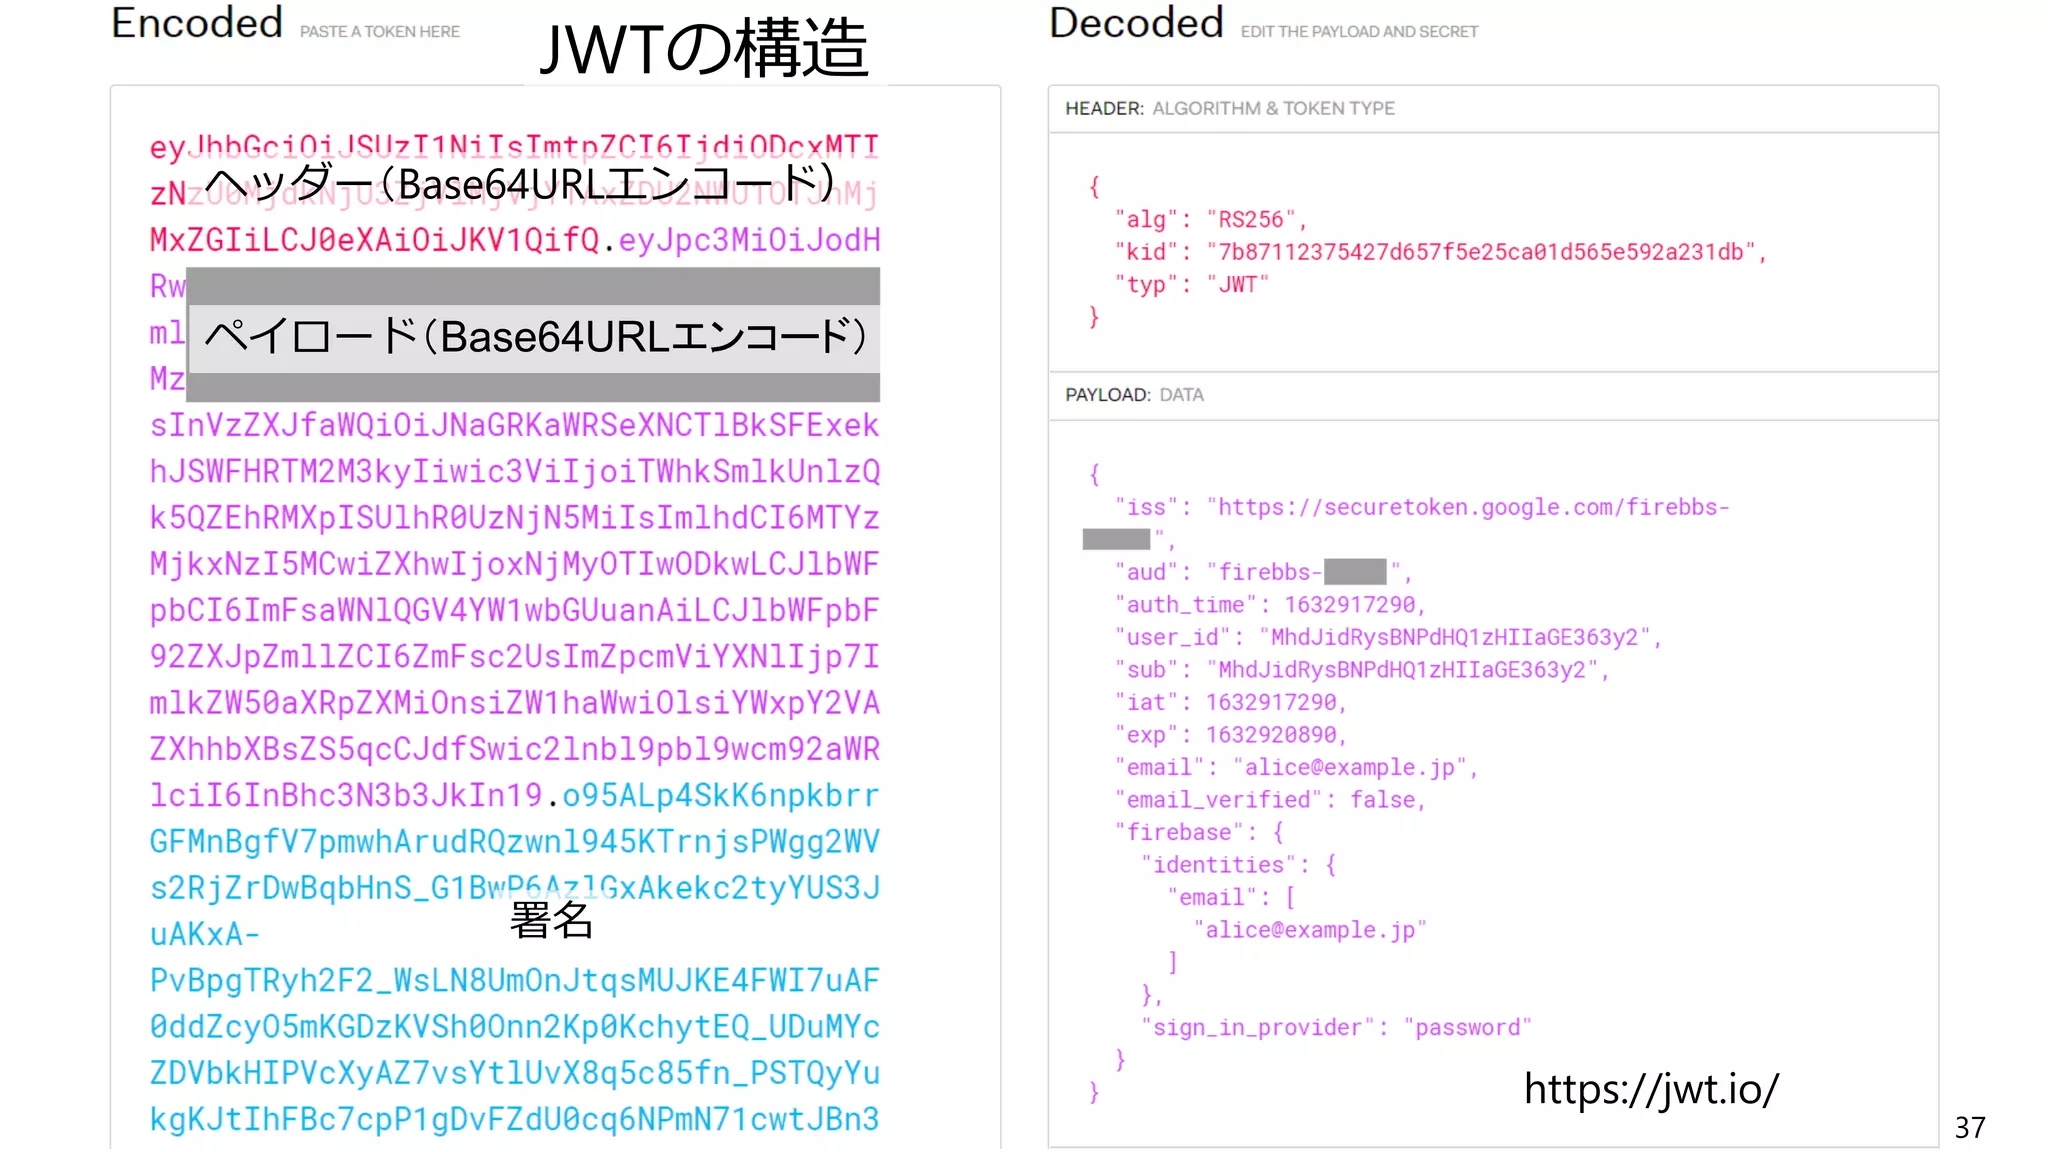The image size is (2048, 1152).
Task: Click the "auth_time": 1632917290 line
Action: tap(1270, 605)
